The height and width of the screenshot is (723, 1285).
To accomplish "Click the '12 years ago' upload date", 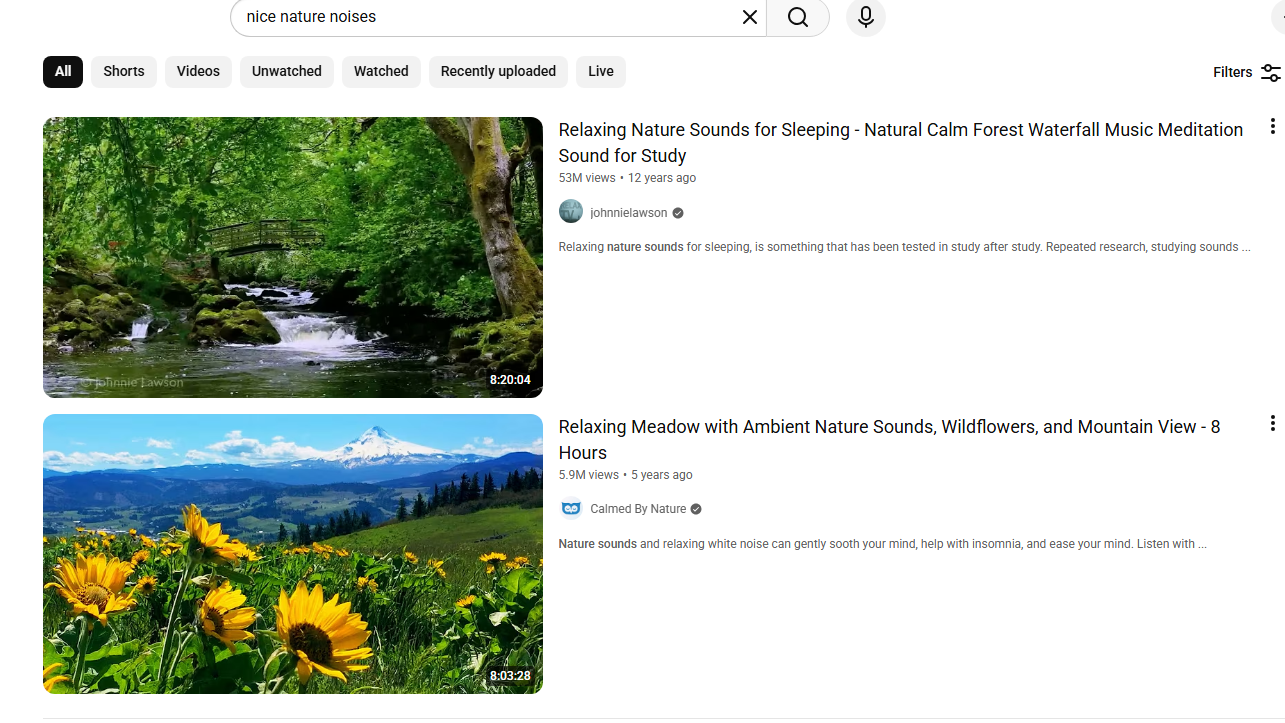I will coord(662,178).
